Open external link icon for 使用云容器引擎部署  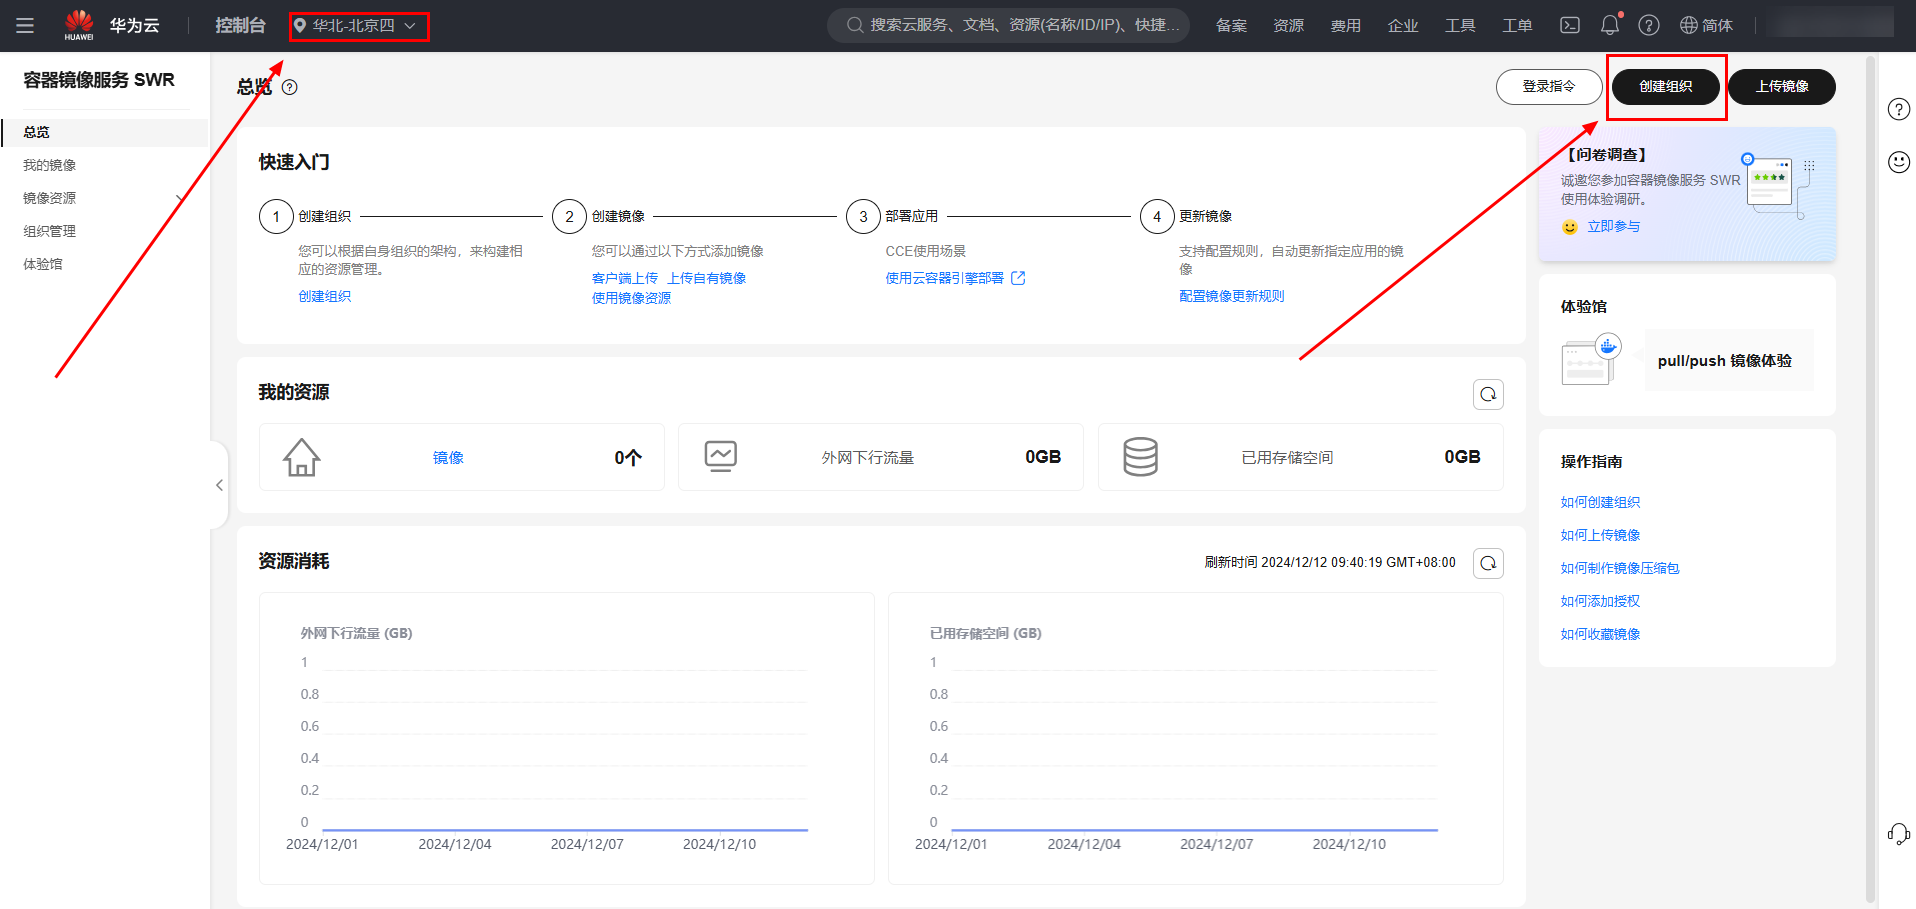pyautogui.click(x=1018, y=278)
